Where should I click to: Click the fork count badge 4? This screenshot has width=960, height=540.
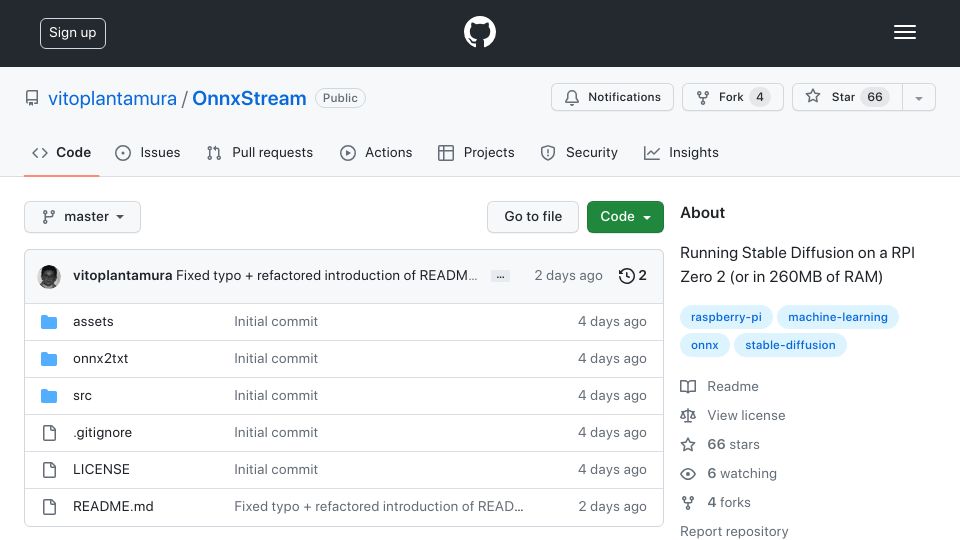(x=760, y=97)
